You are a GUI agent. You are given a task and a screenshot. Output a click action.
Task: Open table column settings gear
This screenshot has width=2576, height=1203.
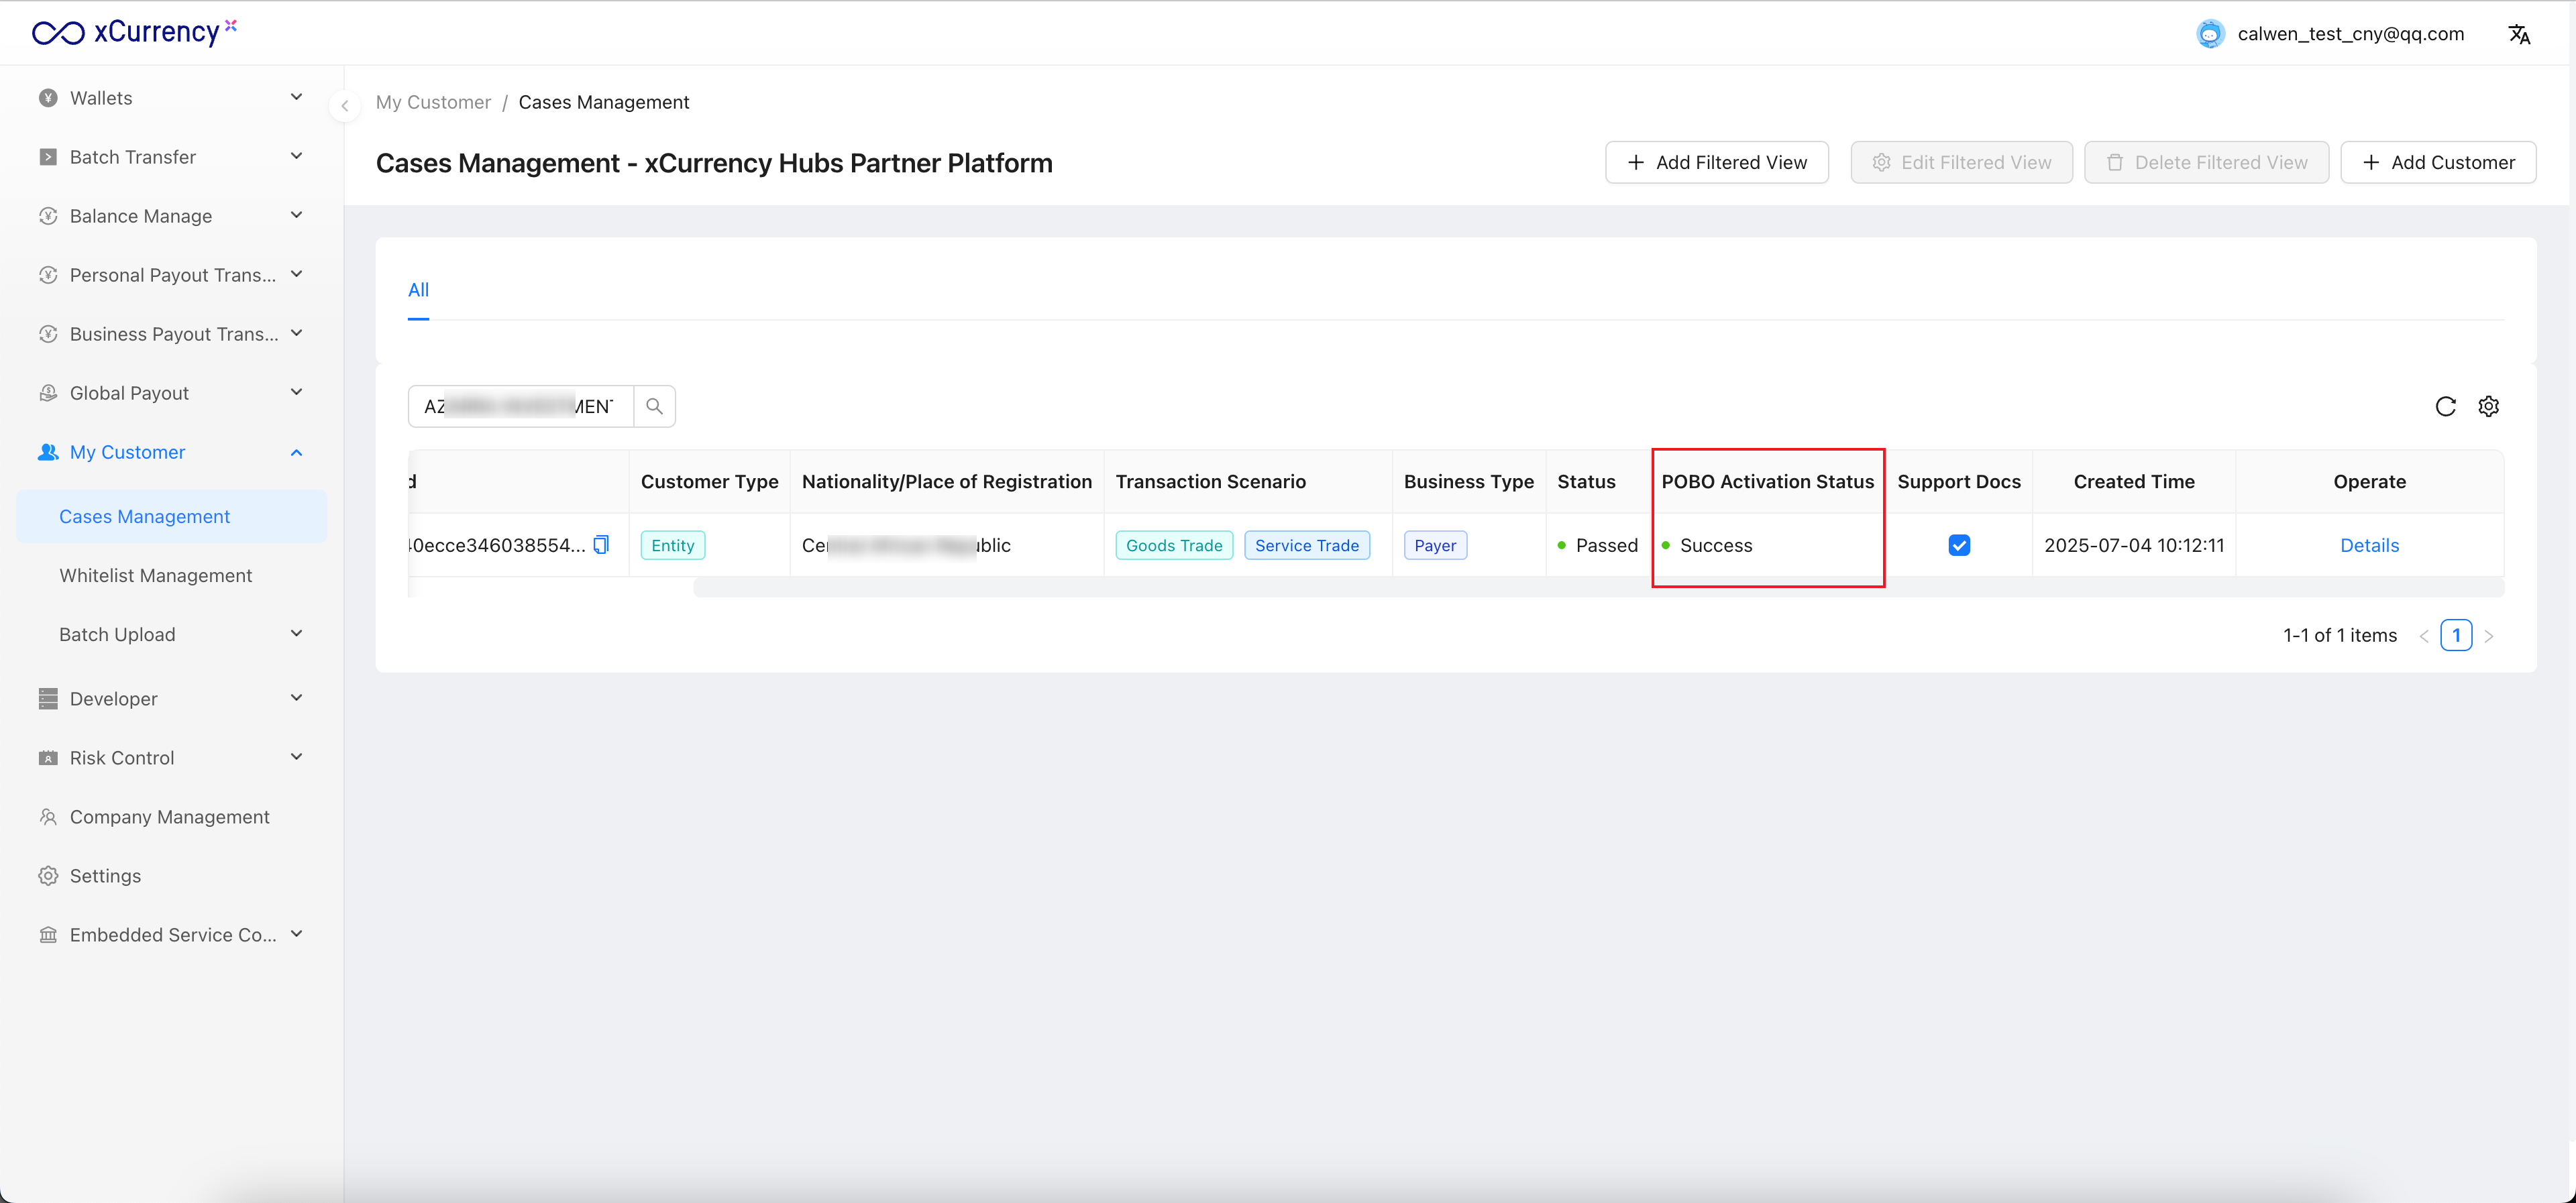pos(2488,406)
